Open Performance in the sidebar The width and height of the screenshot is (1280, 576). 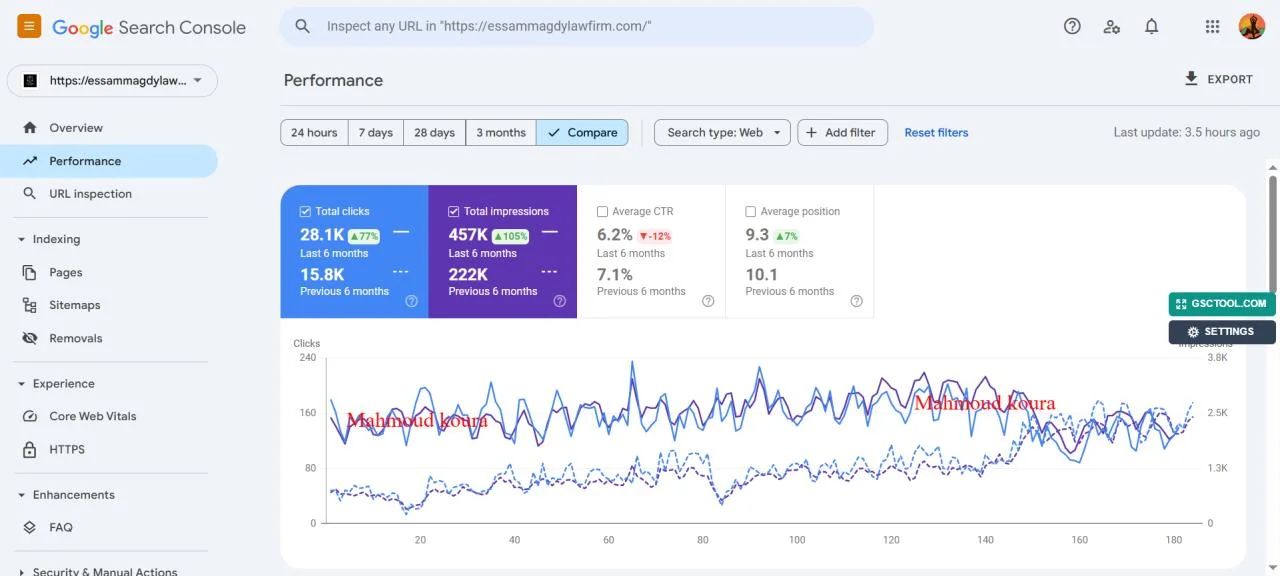(109, 161)
